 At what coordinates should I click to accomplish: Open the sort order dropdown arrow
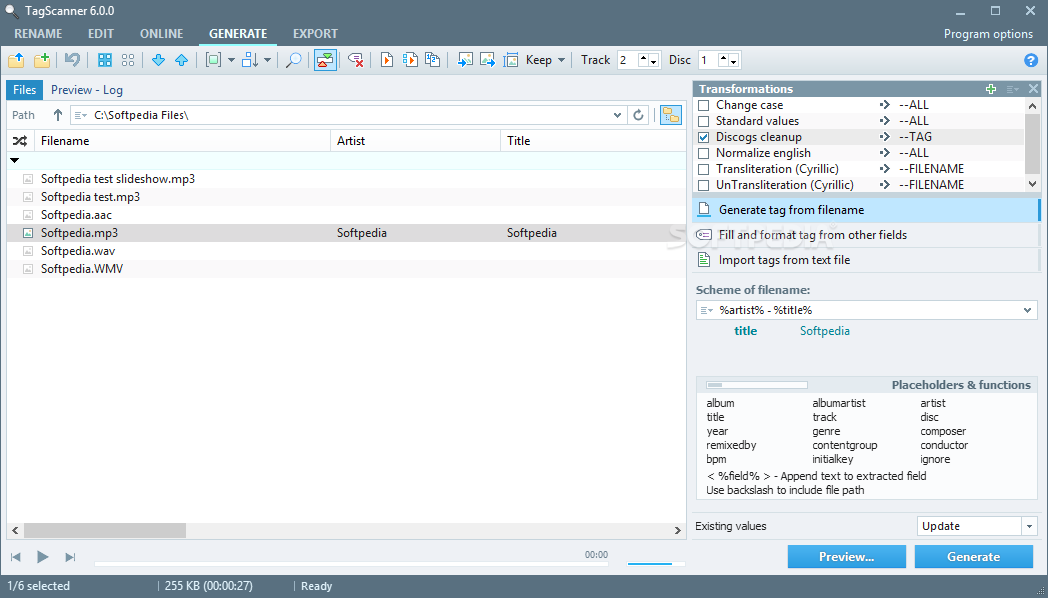pos(267,60)
